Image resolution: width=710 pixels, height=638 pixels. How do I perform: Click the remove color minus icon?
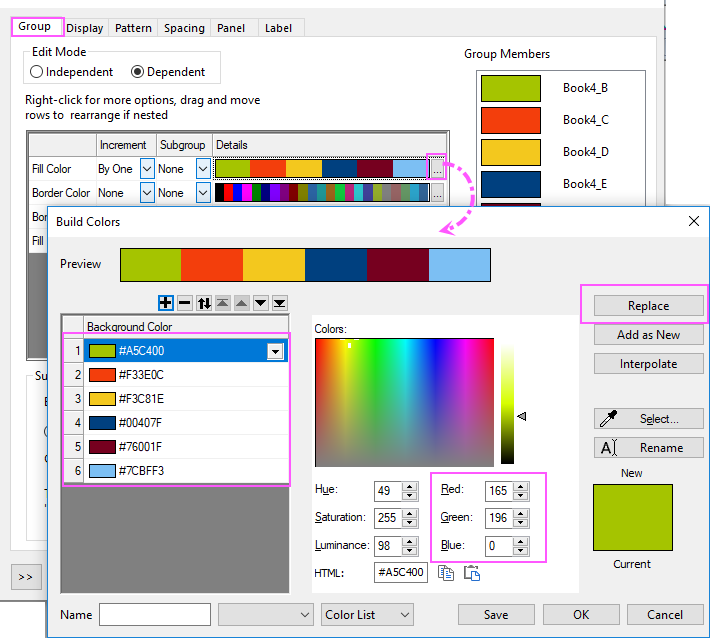pos(184,302)
